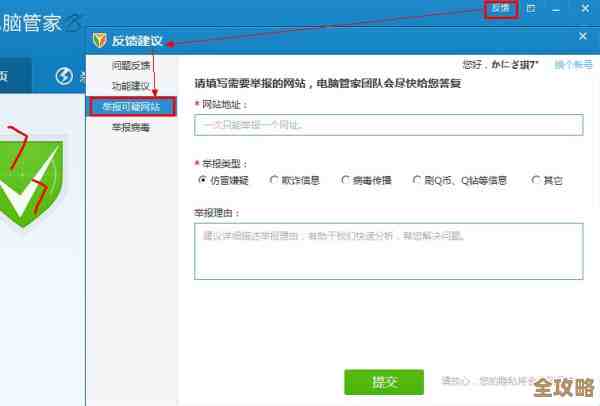Screen dimensions: 600x406
Task: Focus the 网站地址 input field
Action: point(389,125)
